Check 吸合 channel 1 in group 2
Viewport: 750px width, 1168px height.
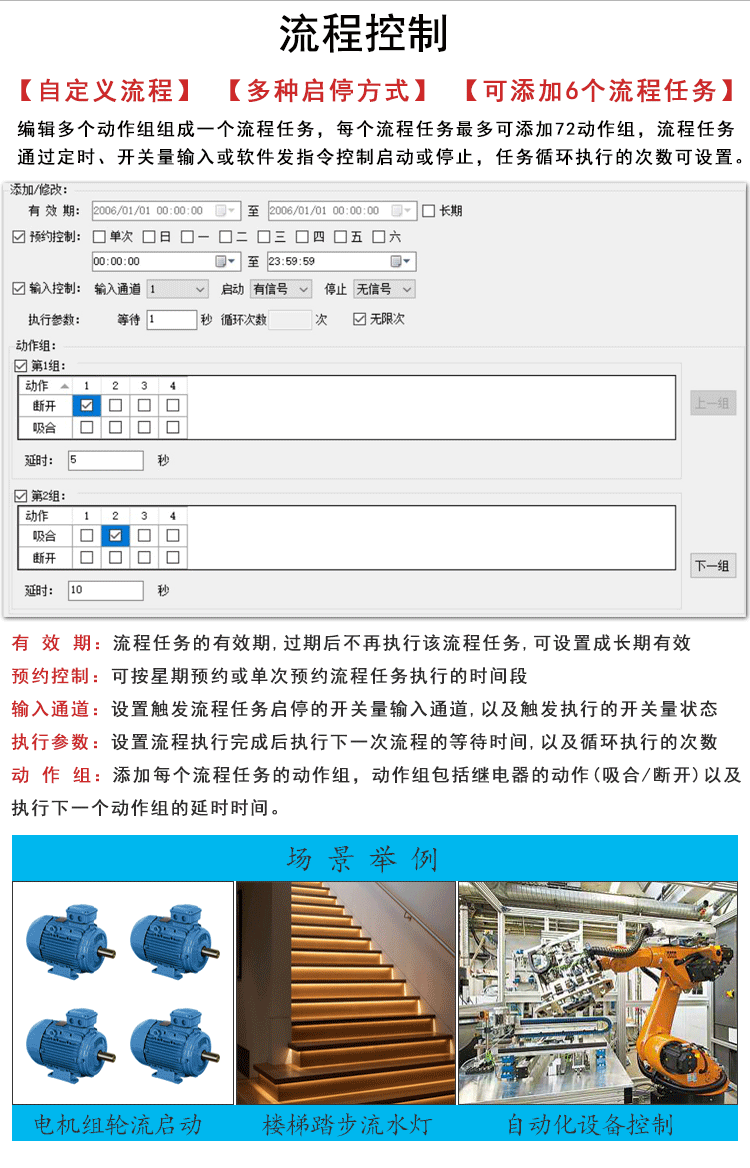pos(86,536)
